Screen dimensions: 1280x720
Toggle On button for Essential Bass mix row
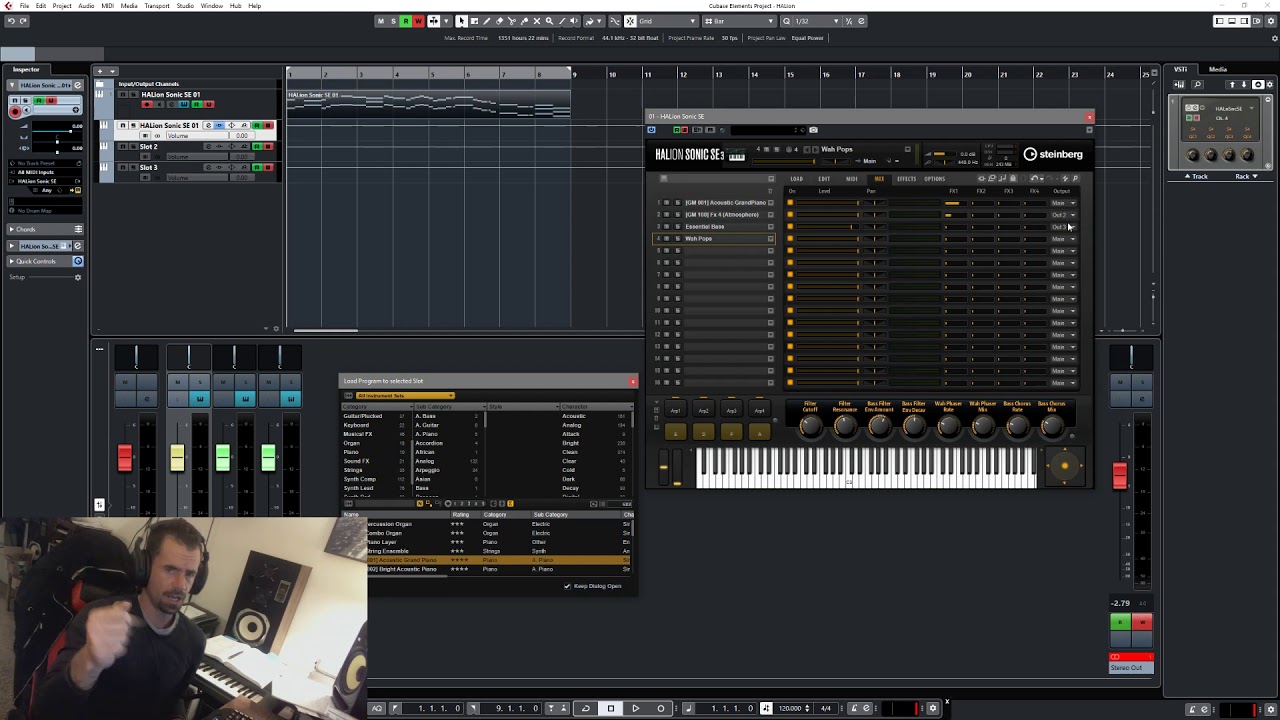pyautogui.click(x=790, y=227)
